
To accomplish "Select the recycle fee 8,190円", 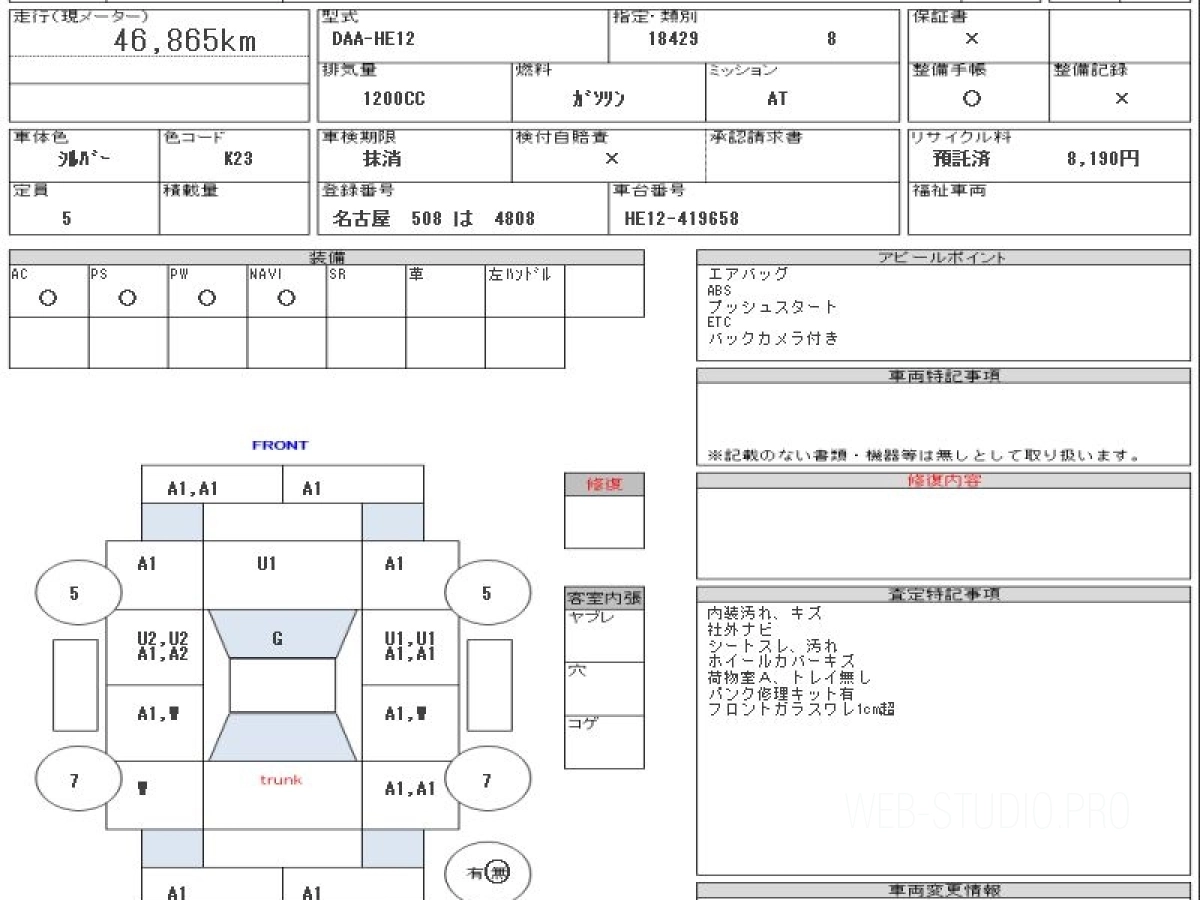I will (x=1103, y=159).
